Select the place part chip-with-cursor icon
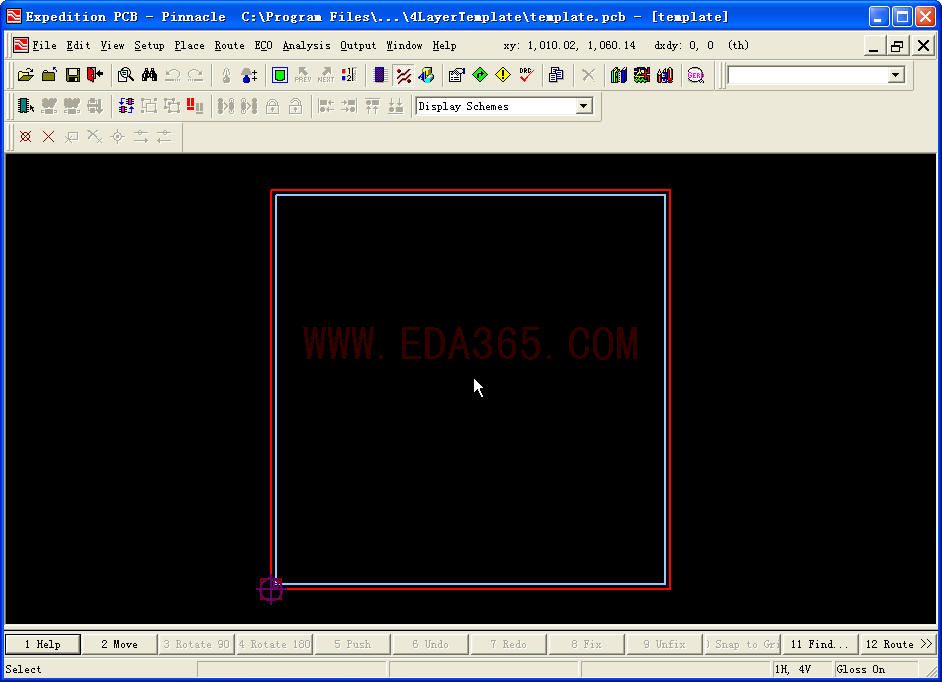Image resolution: width=942 pixels, height=682 pixels. [26, 106]
